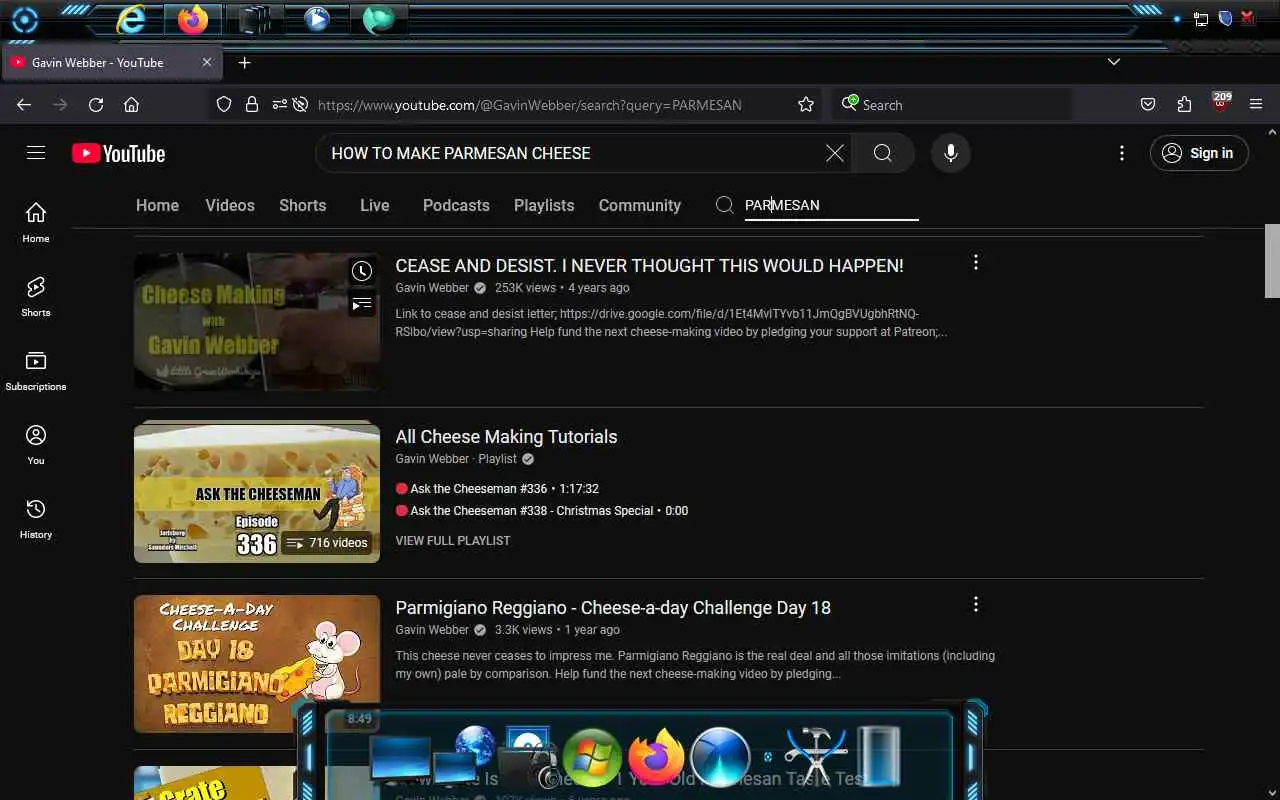Open the Firefox home page button
Viewport: 1280px width, 800px height.
[x=131, y=104]
